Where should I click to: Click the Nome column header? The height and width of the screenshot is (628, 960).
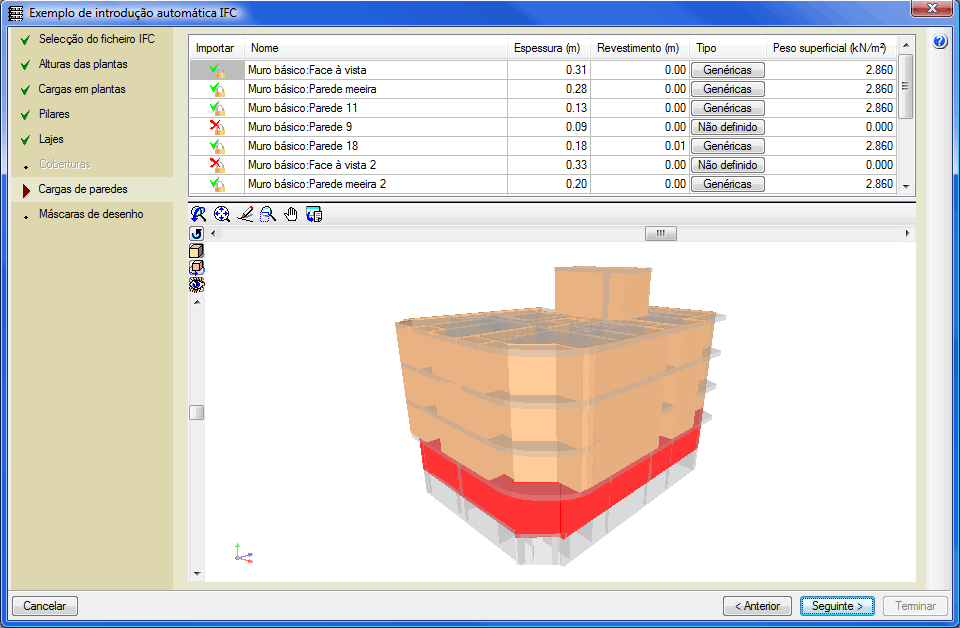[376, 48]
